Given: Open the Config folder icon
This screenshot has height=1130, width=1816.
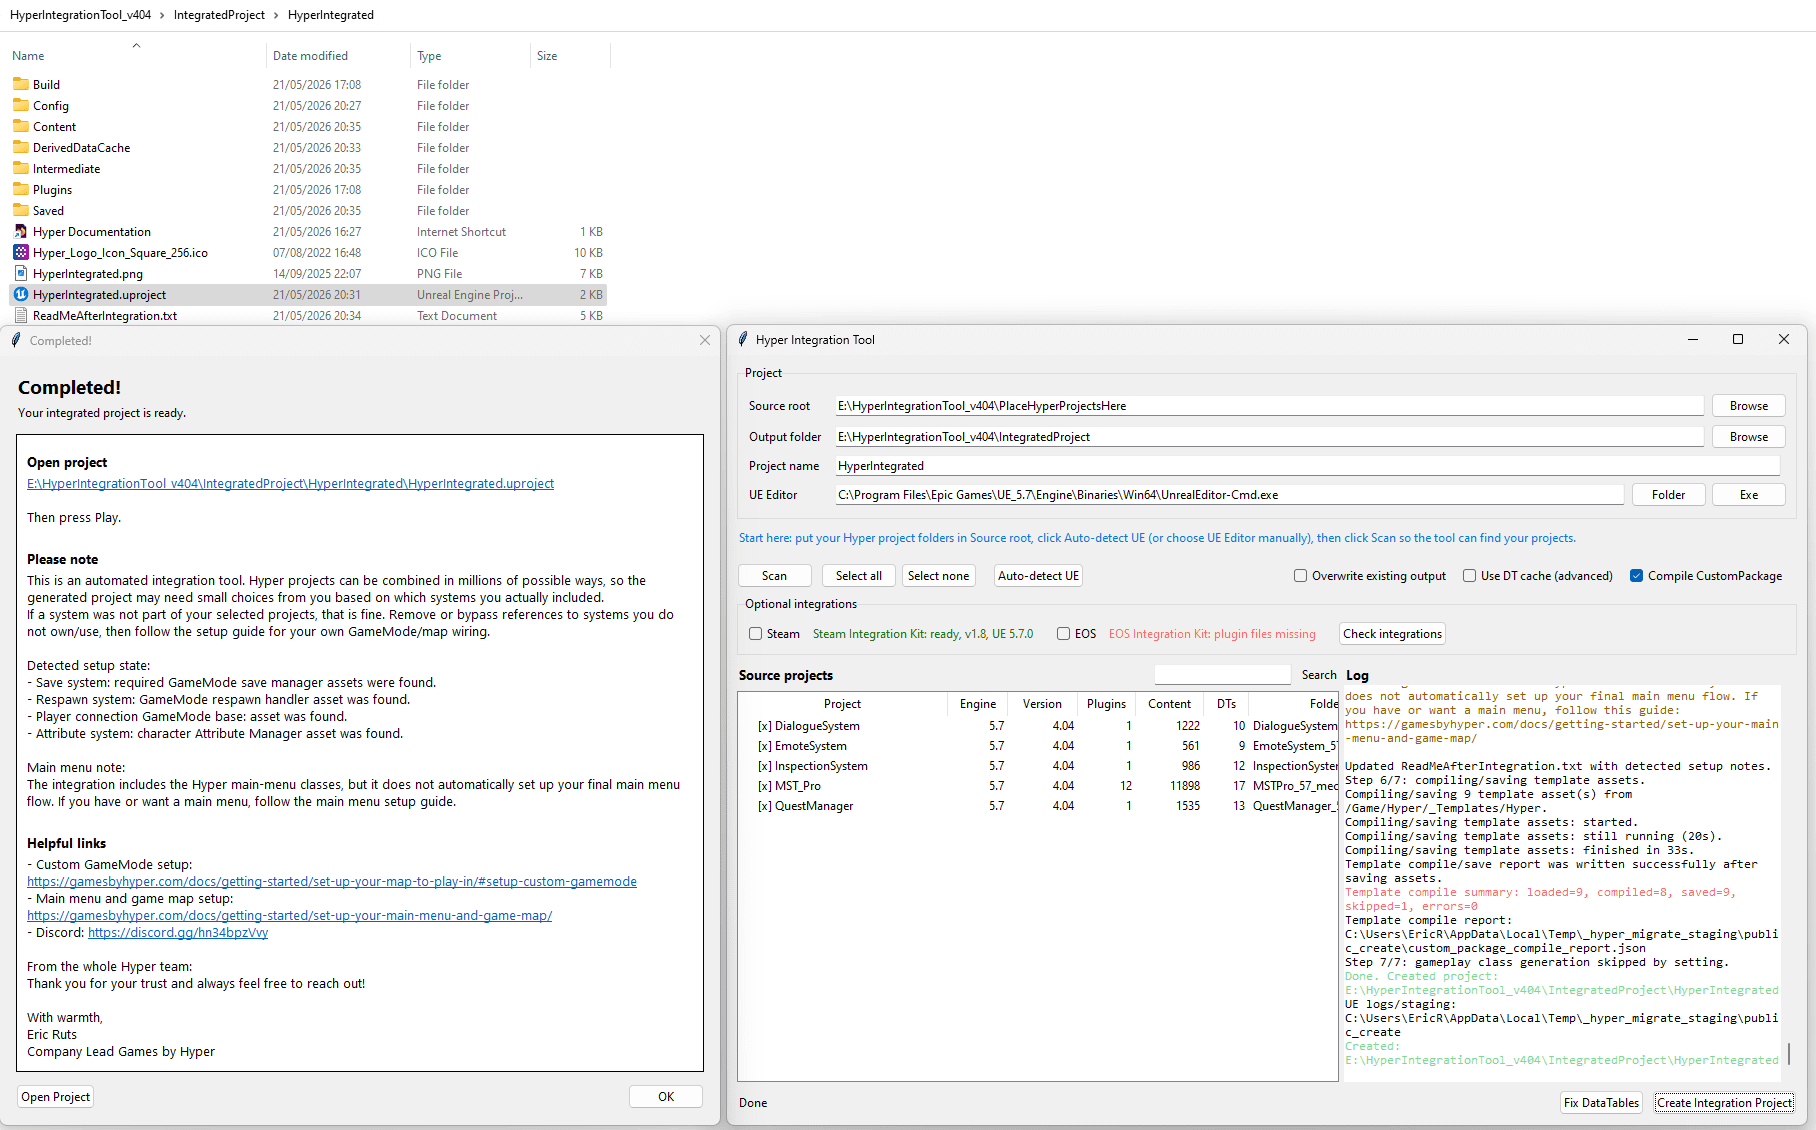Looking at the screenshot, I should (21, 105).
